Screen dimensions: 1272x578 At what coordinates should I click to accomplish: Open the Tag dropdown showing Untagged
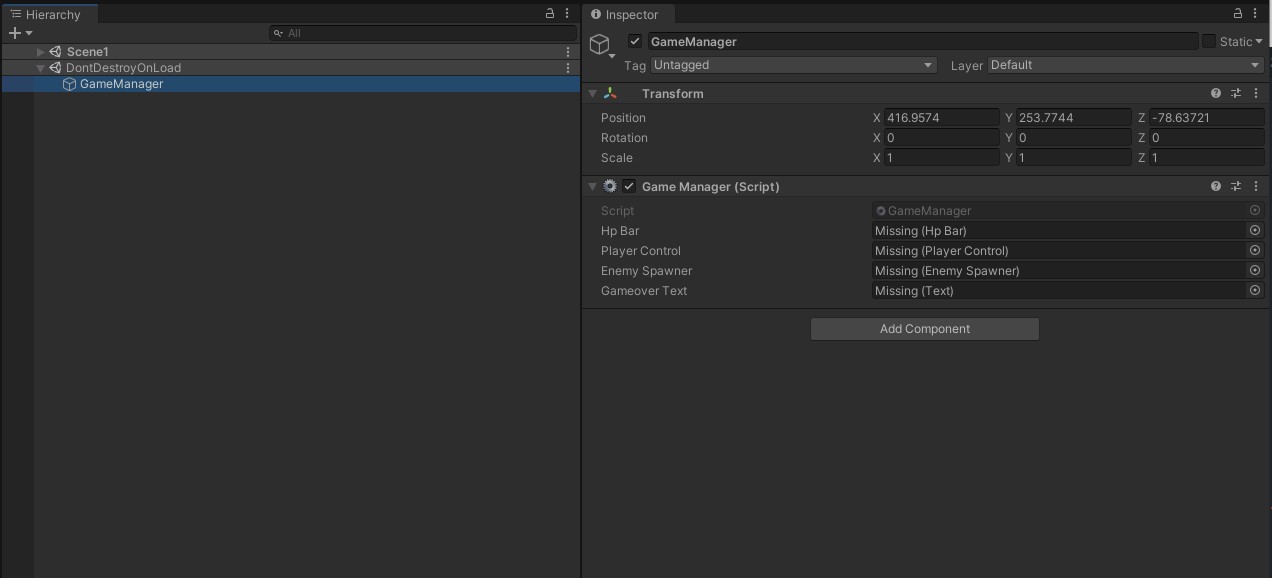(x=793, y=65)
